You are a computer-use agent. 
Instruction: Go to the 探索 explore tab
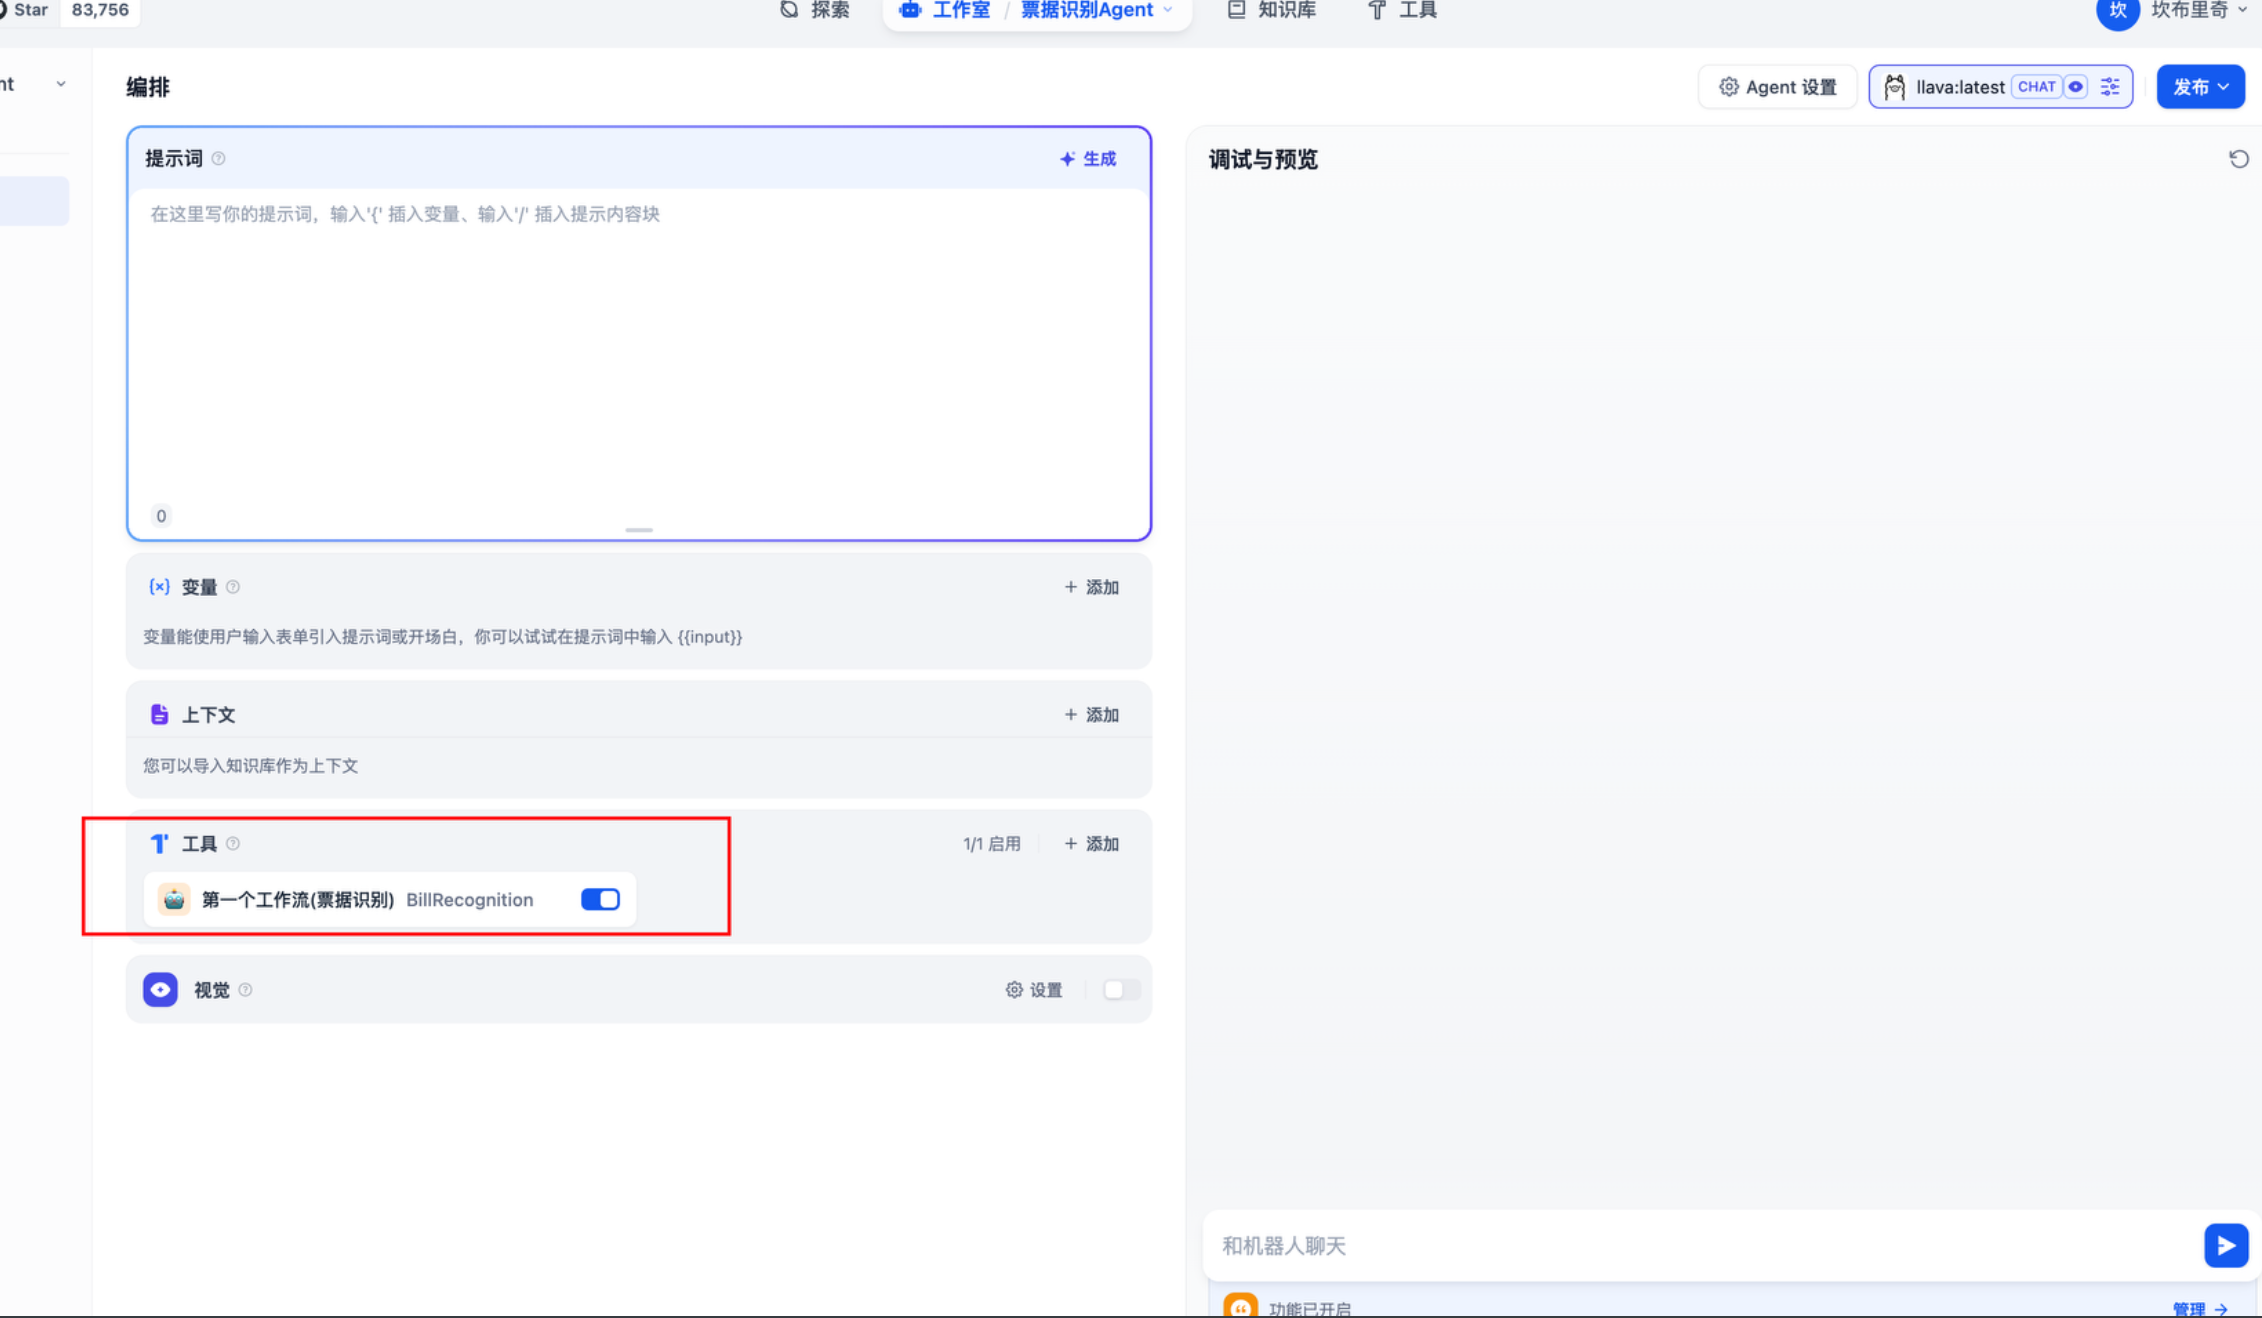pyautogui.click(x=815, y=10)
